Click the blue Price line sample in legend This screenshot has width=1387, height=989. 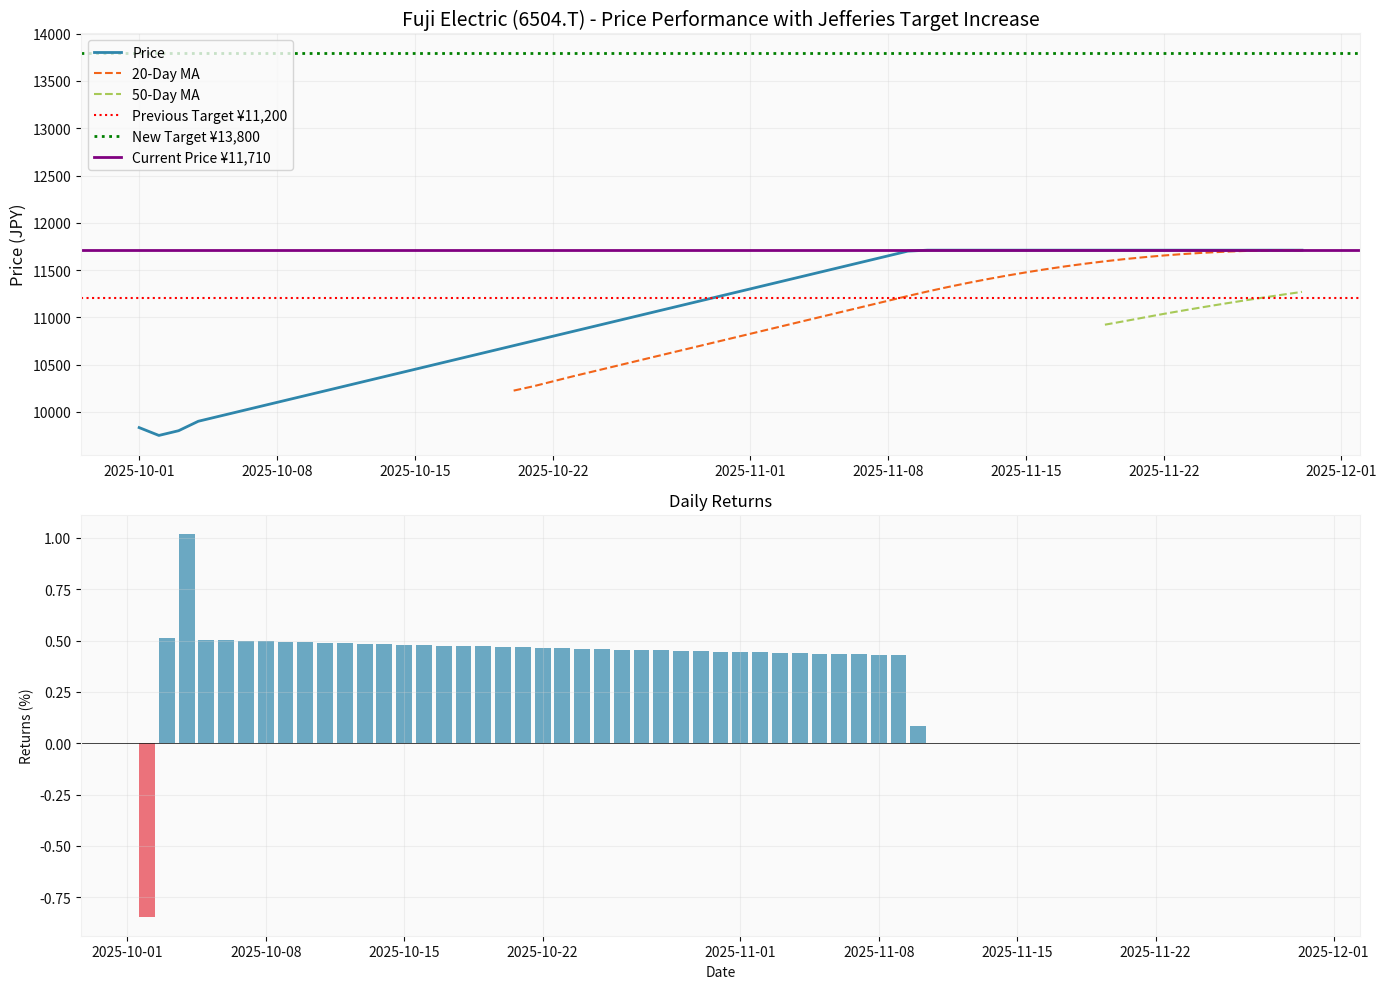pos(106,51)
